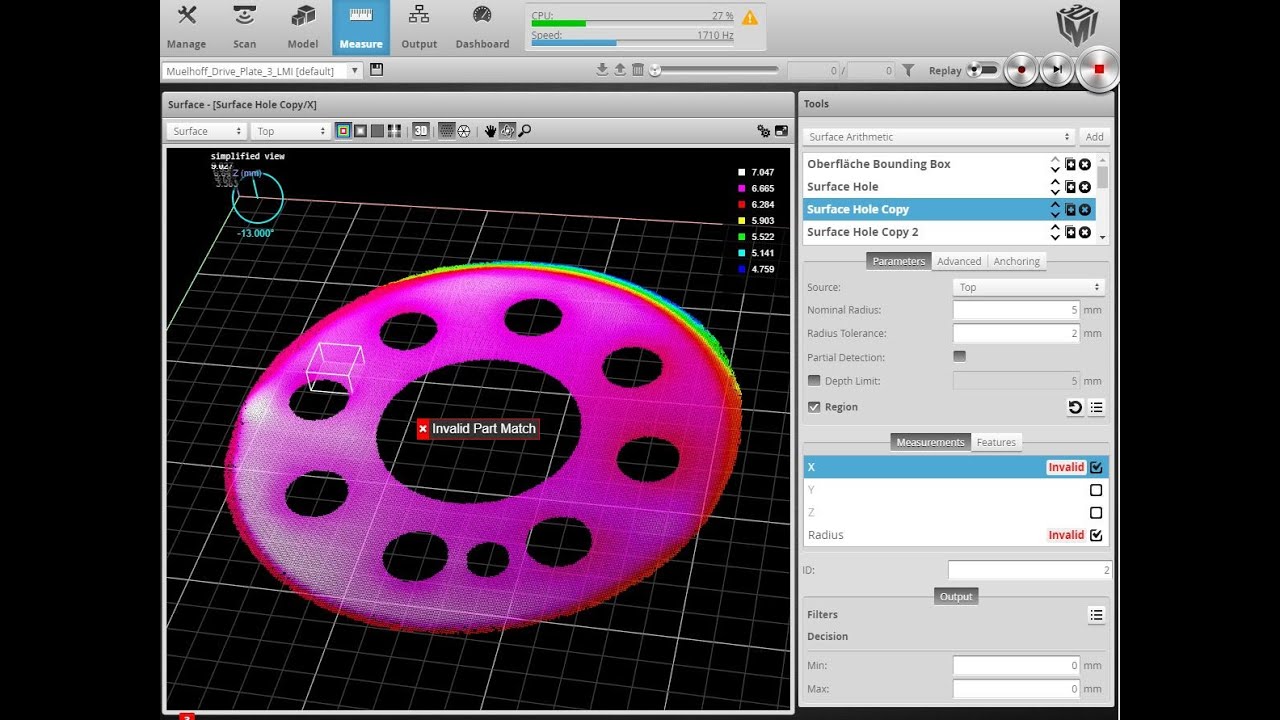The height and width of the screenshot is (720, 1280).
Task: Duplicate the Surface Hole Copy tool
Action: pyautogui.click(x=1070, y=210)
